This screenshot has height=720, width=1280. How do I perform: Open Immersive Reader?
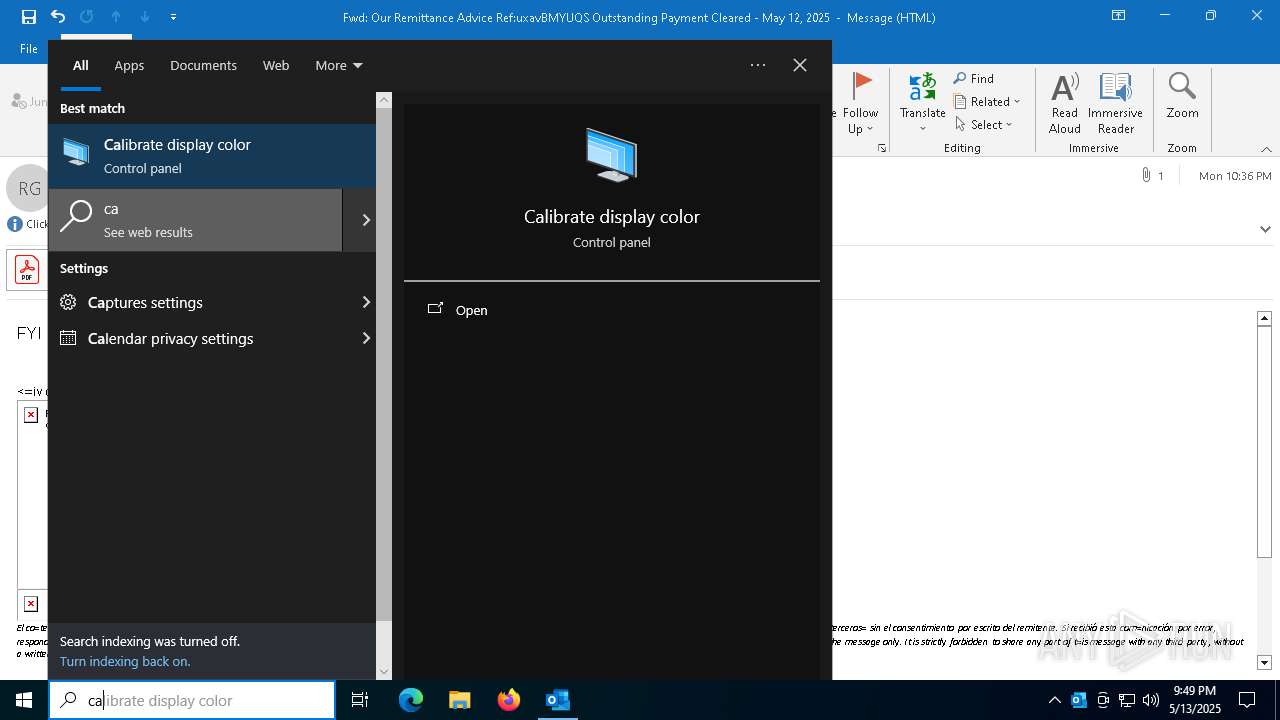pyautogui.click(x=1115, y=103)
